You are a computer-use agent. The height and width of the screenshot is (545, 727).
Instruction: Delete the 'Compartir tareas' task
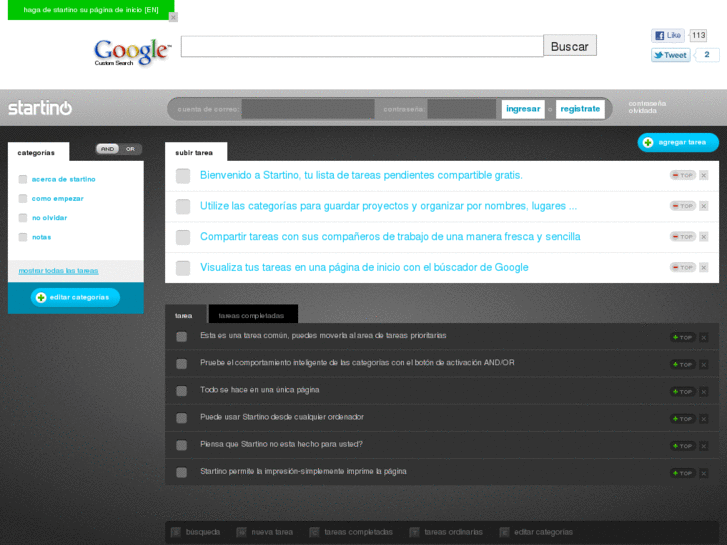(704, 237)
